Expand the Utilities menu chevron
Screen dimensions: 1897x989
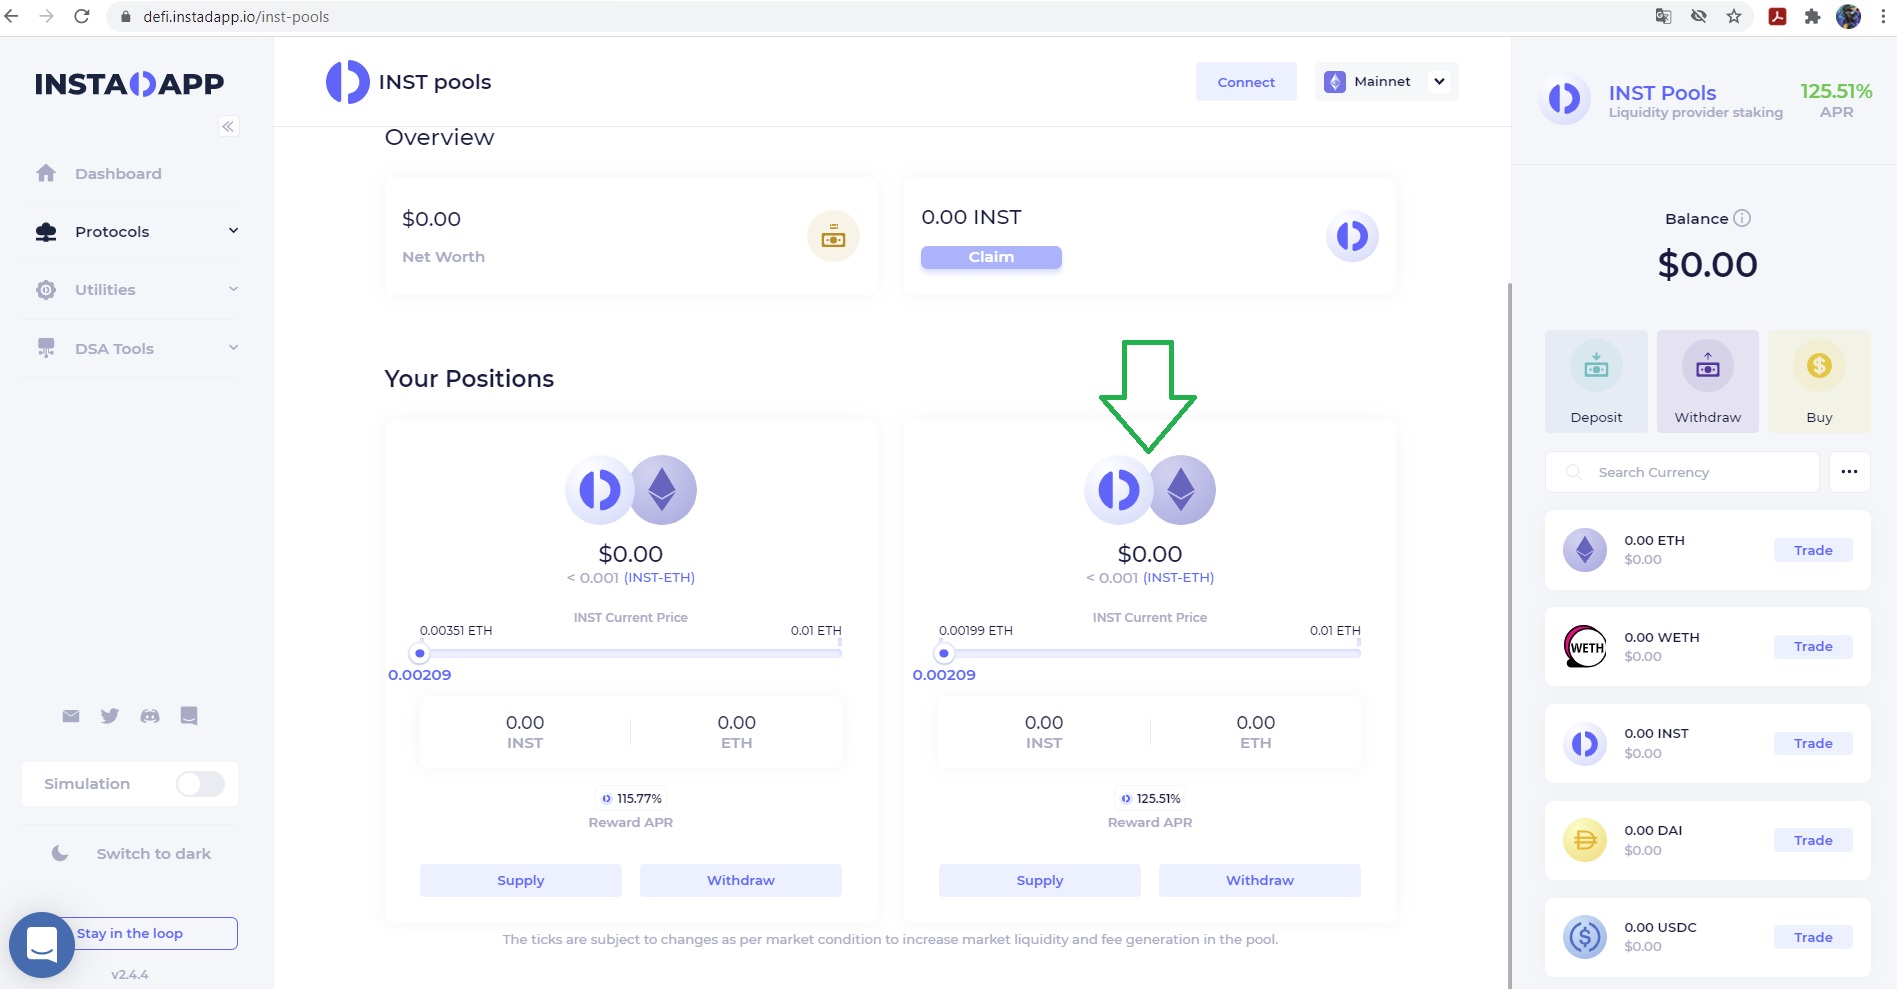[x=233, y=289]
